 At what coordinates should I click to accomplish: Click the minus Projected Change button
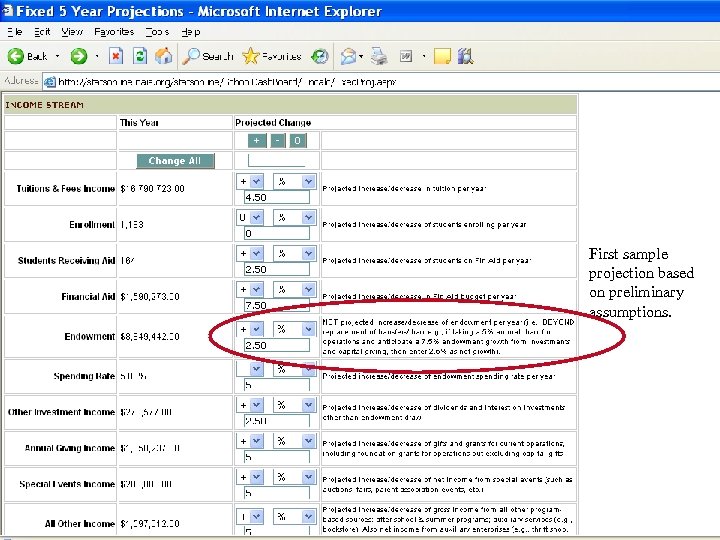(277, 141)
